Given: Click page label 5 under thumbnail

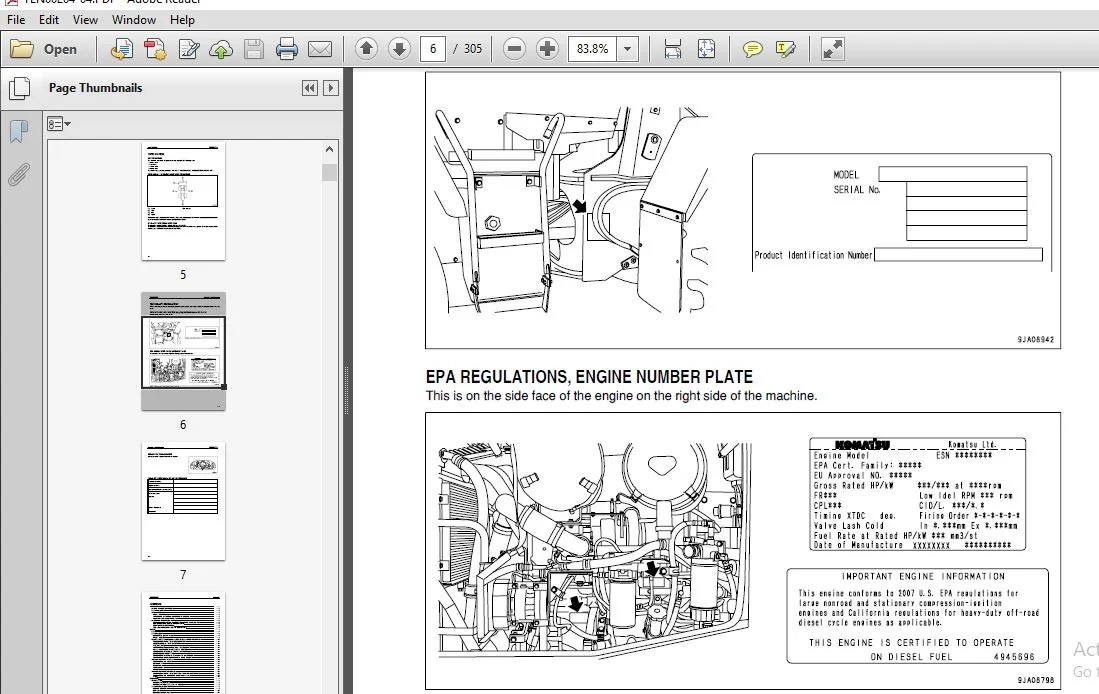Looking at the screenshot, I should [183, 275].
